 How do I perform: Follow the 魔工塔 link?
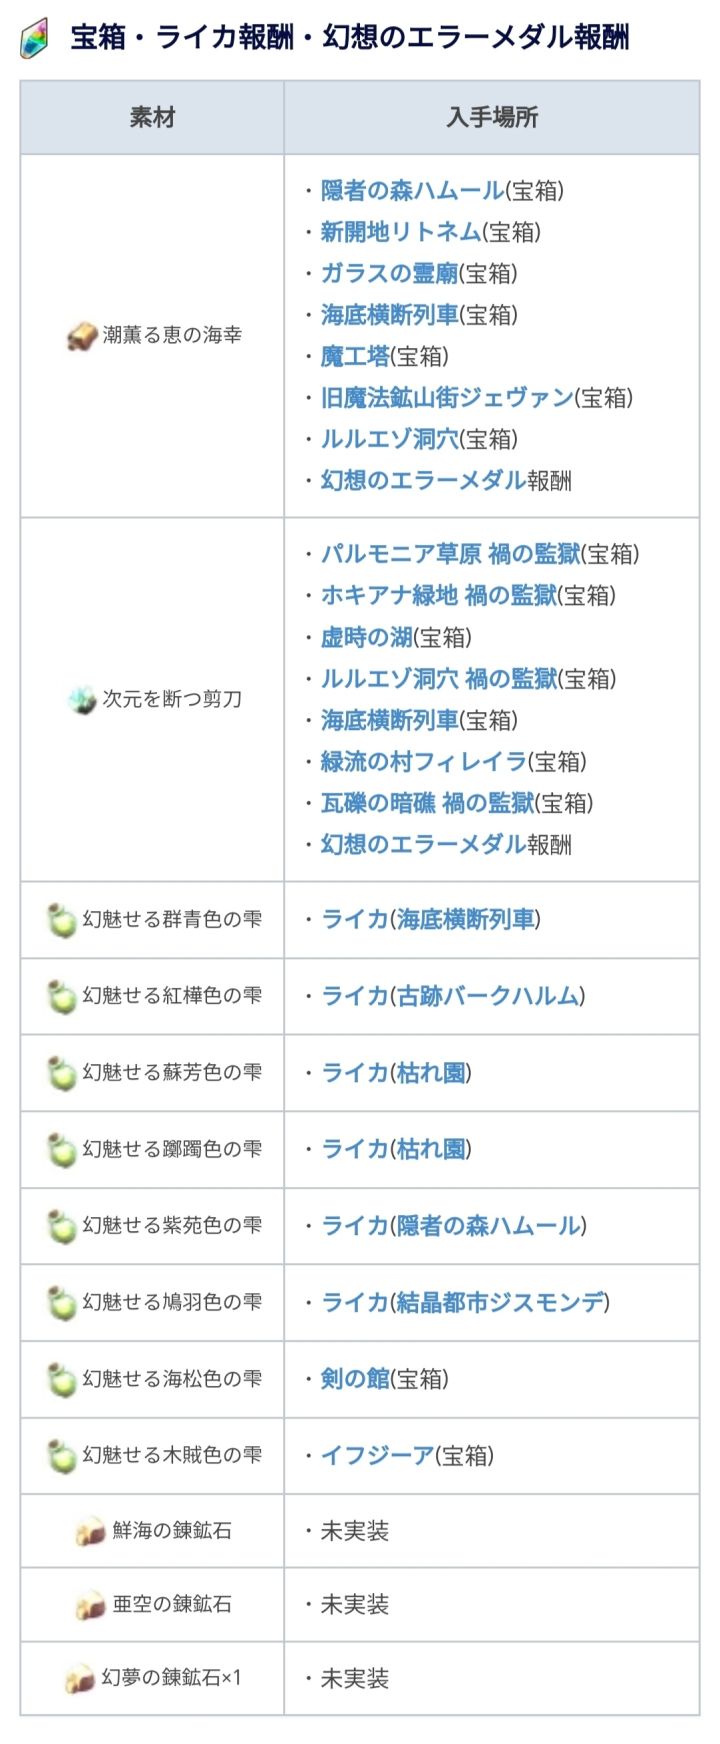pos(355,356)
